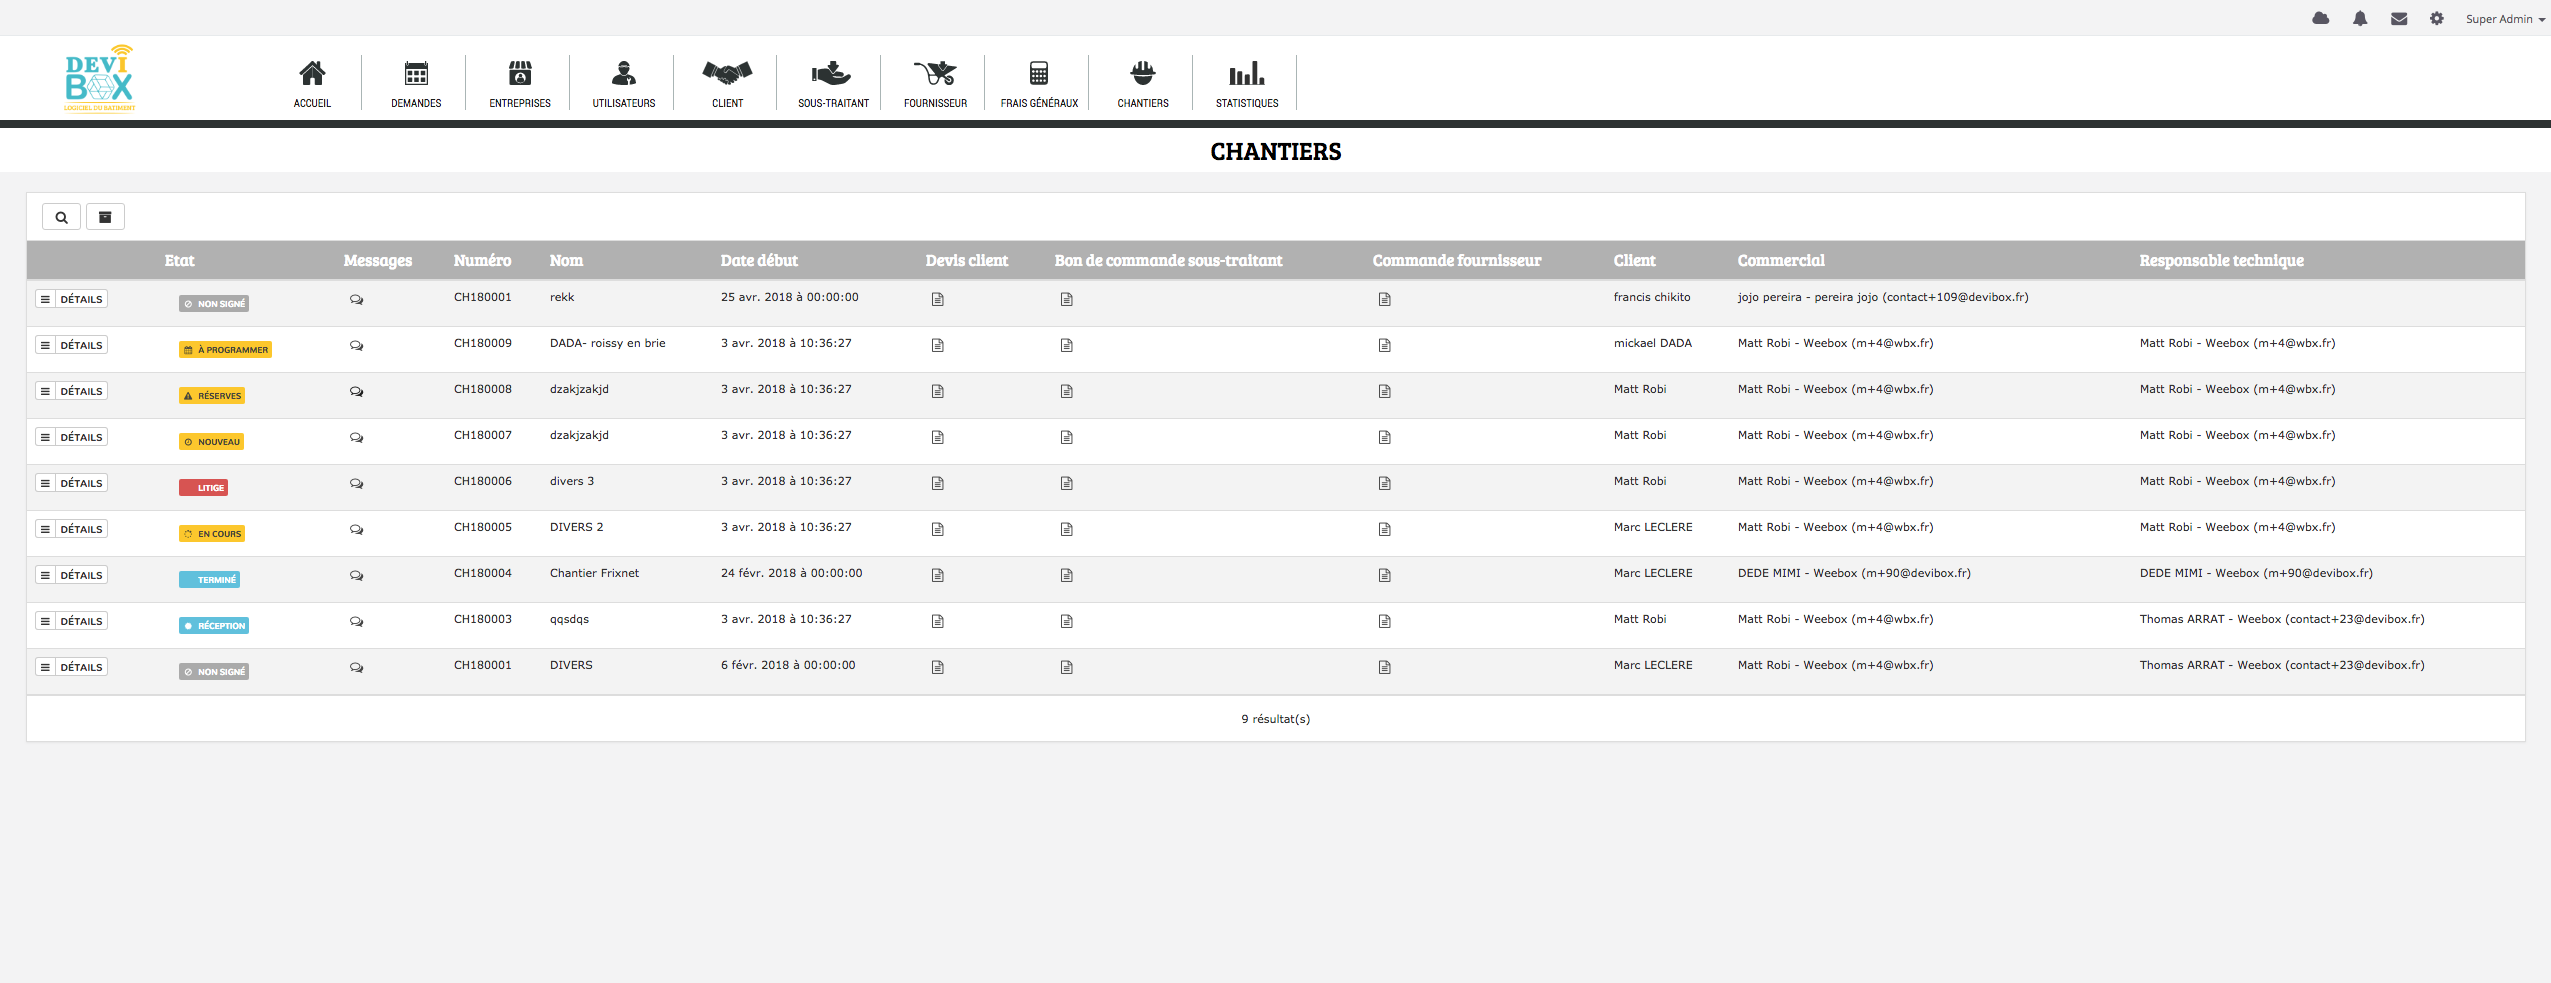Click client name mickael DADA

pyautogui.click(x=1653, y=343)
